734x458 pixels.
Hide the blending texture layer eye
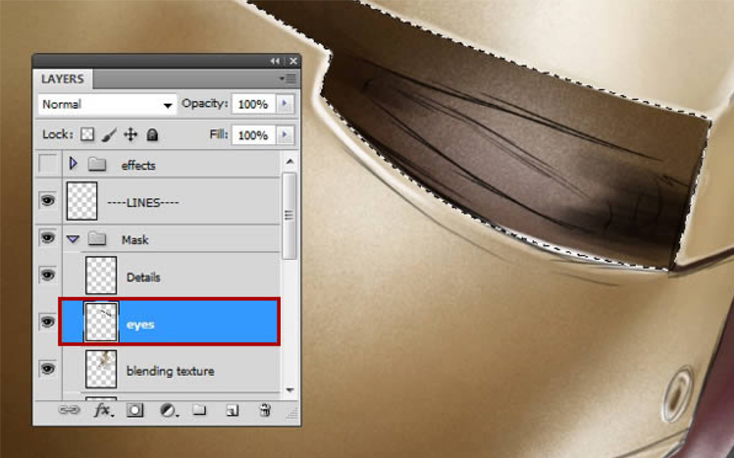pyautogui.click(x=47, y=369)
